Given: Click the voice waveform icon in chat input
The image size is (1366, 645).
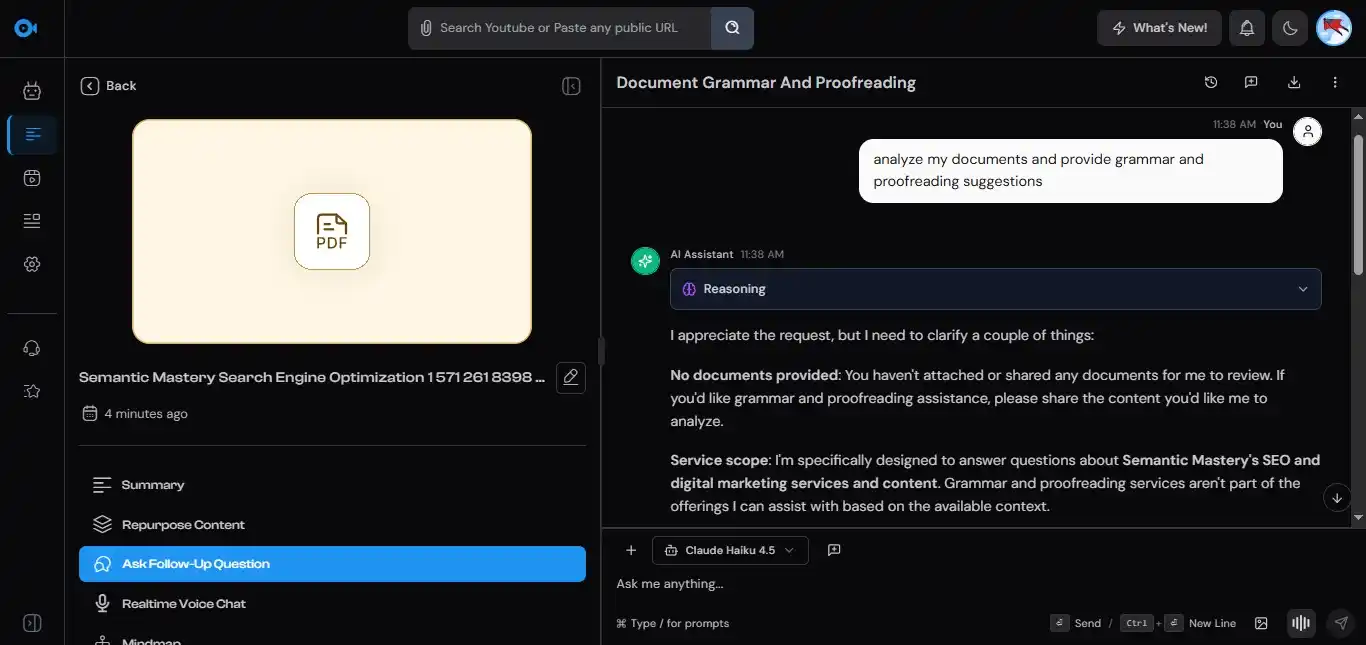Looking at the screenshot, I should point(1300,623).
